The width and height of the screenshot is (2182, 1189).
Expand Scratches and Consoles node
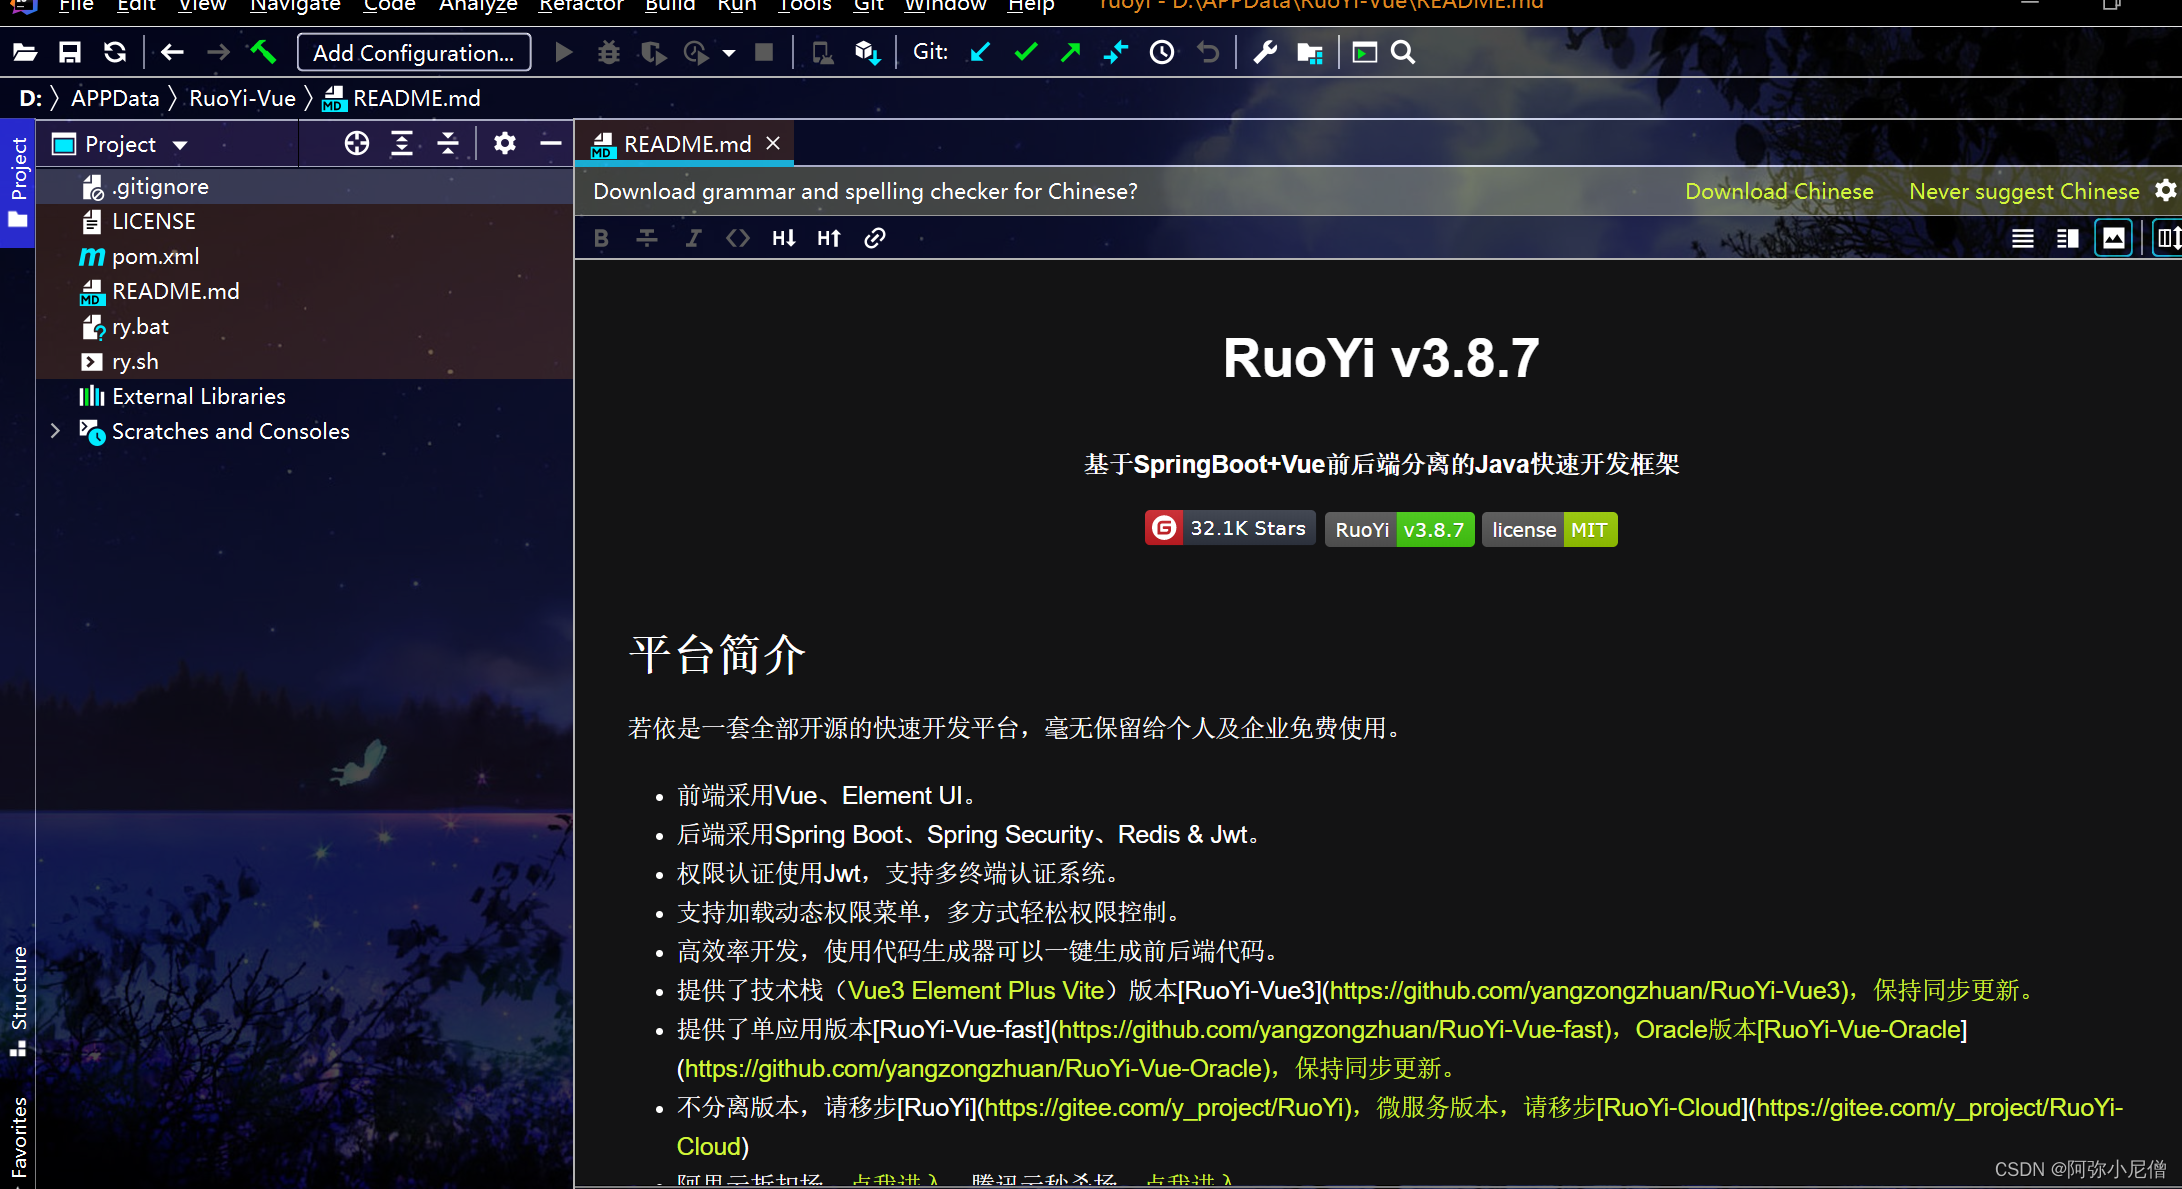pos(56,431)
